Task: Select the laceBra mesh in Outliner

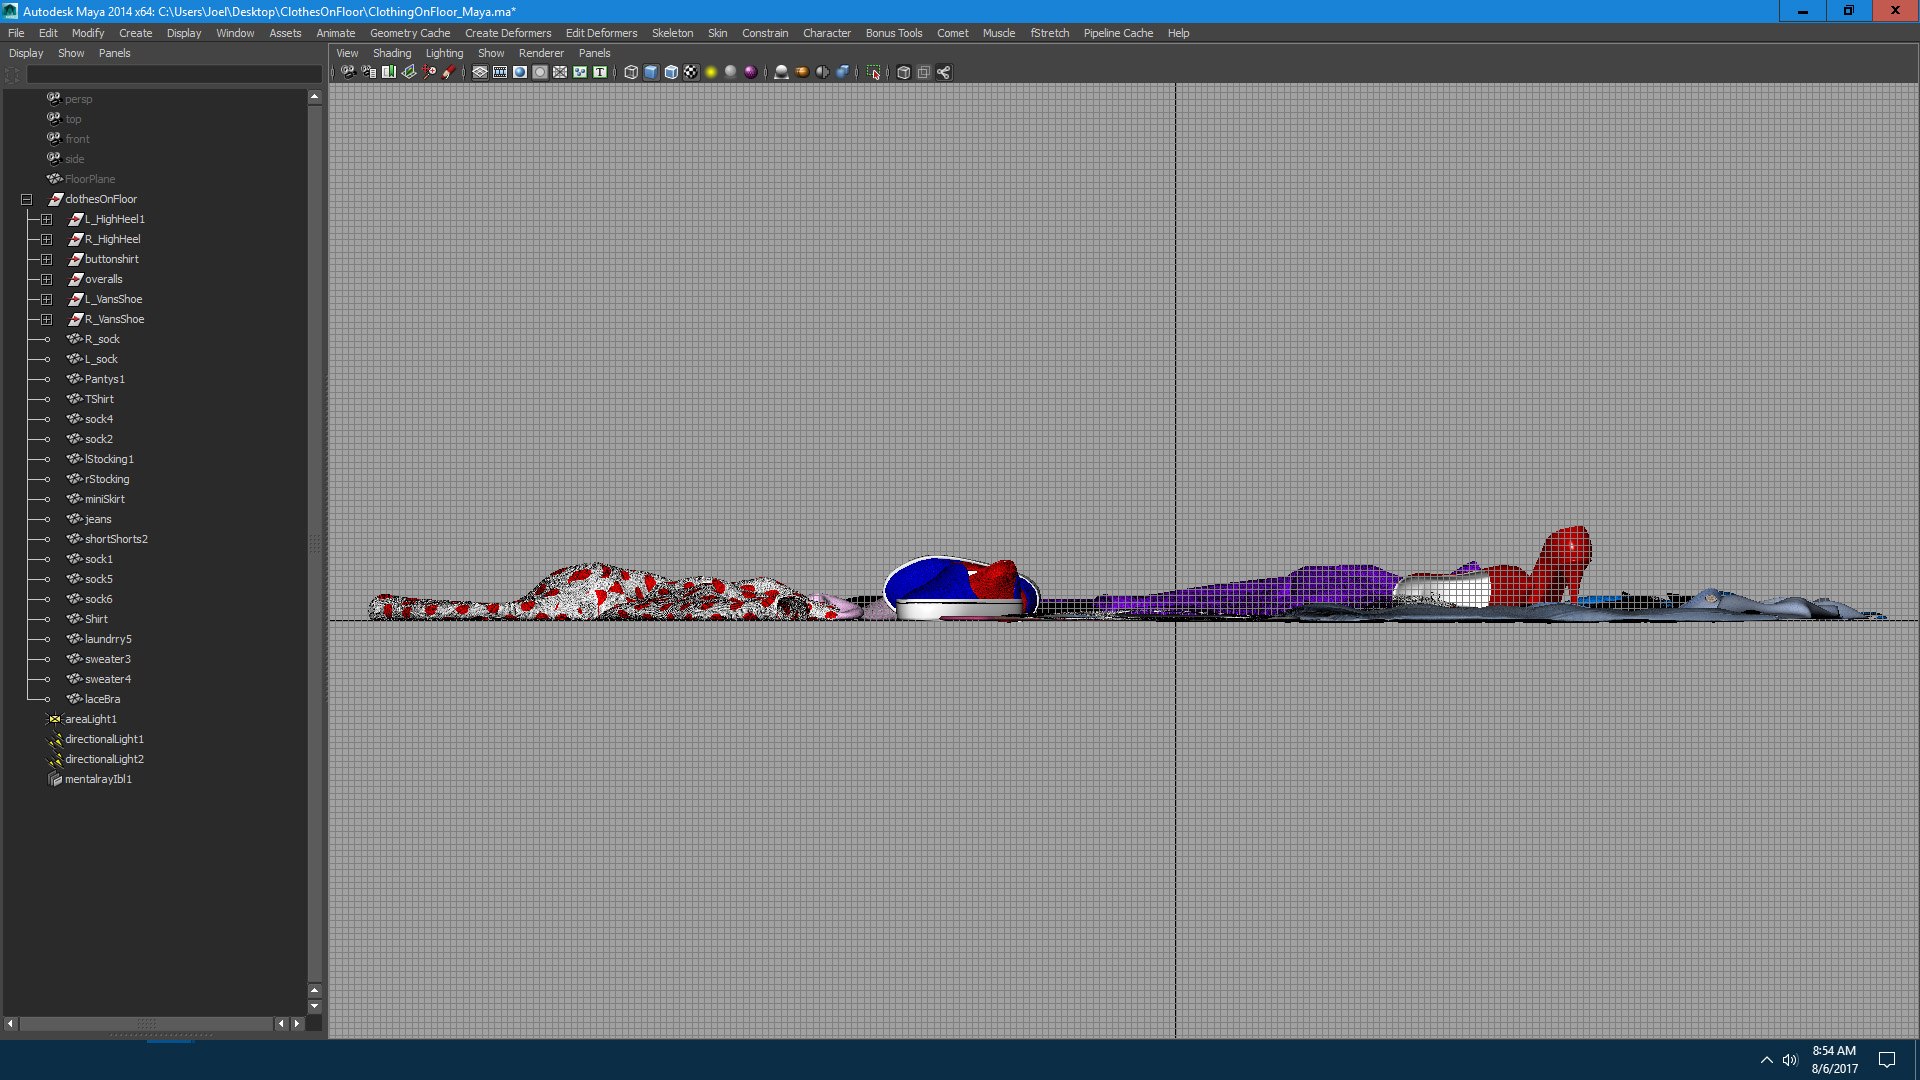Action: click(x=102, y=699)
